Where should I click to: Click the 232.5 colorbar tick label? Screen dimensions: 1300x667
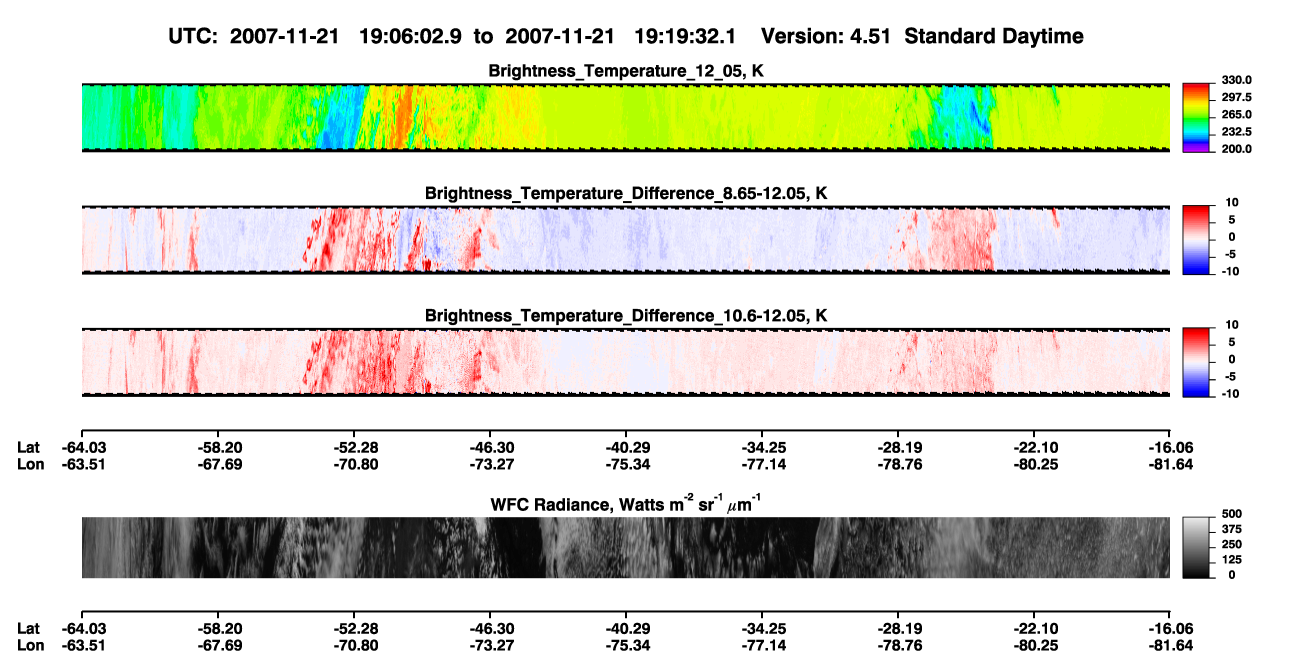(x=1236, y=131)
